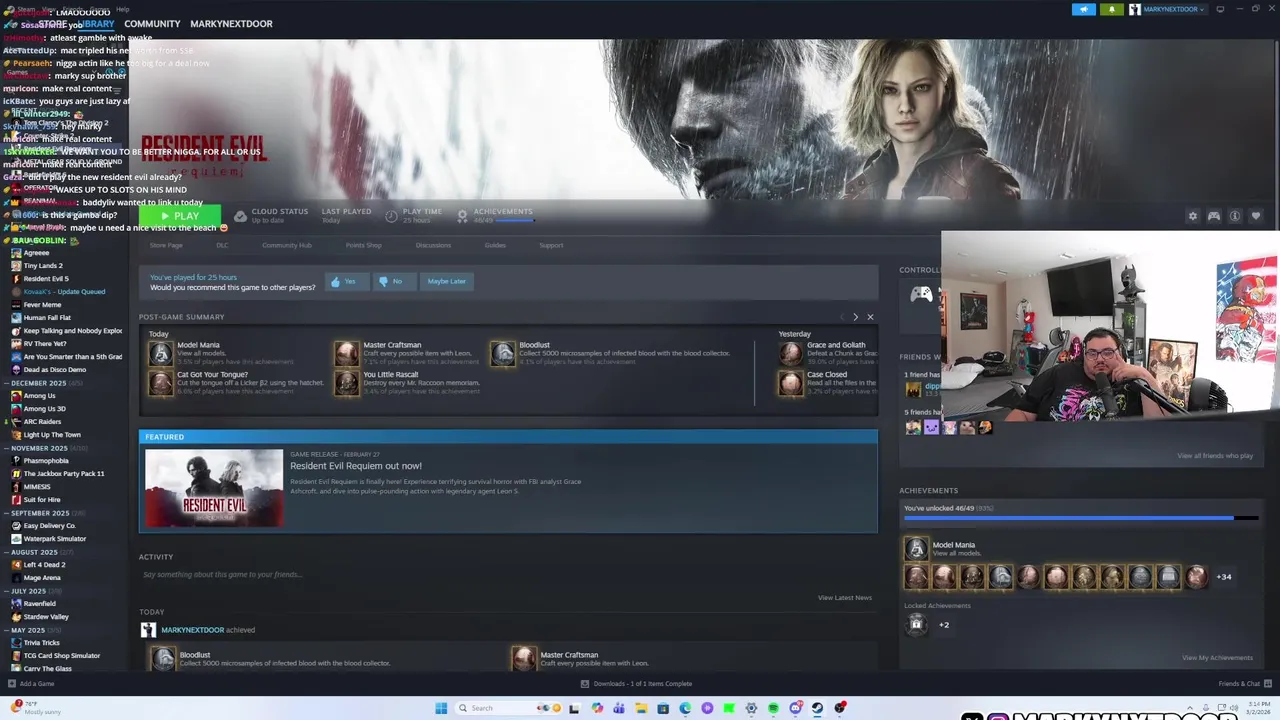Screen dimensions: 1280x720
Task: Click the achievements progress bar in right panel
Action: coord(1081,518)
